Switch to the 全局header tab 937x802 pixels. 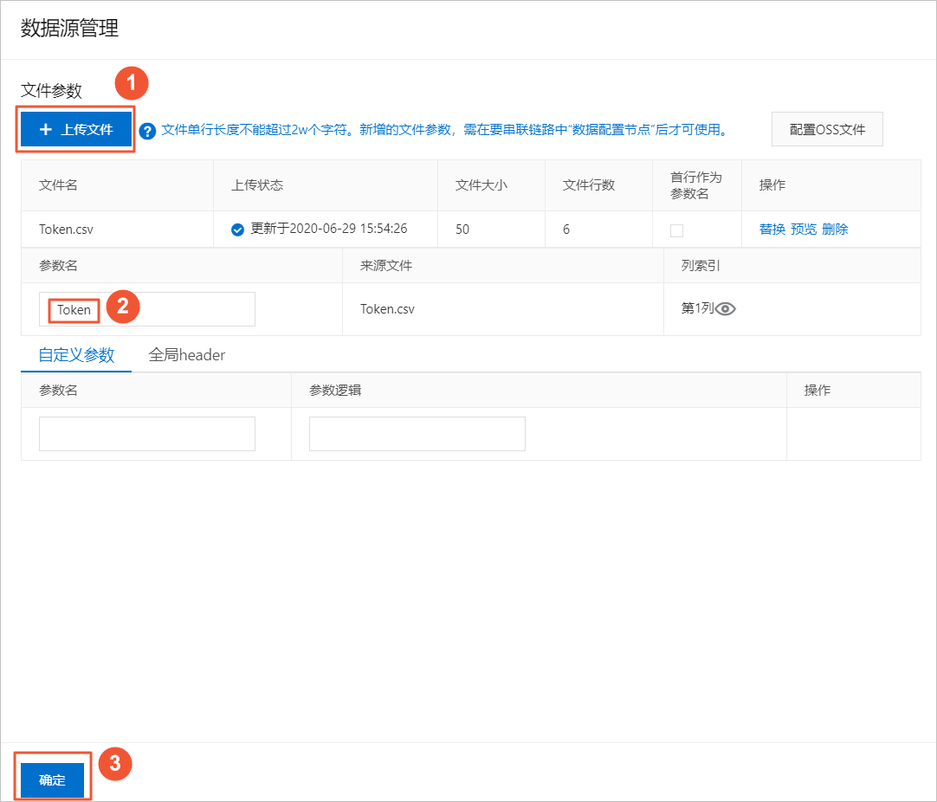186,355
